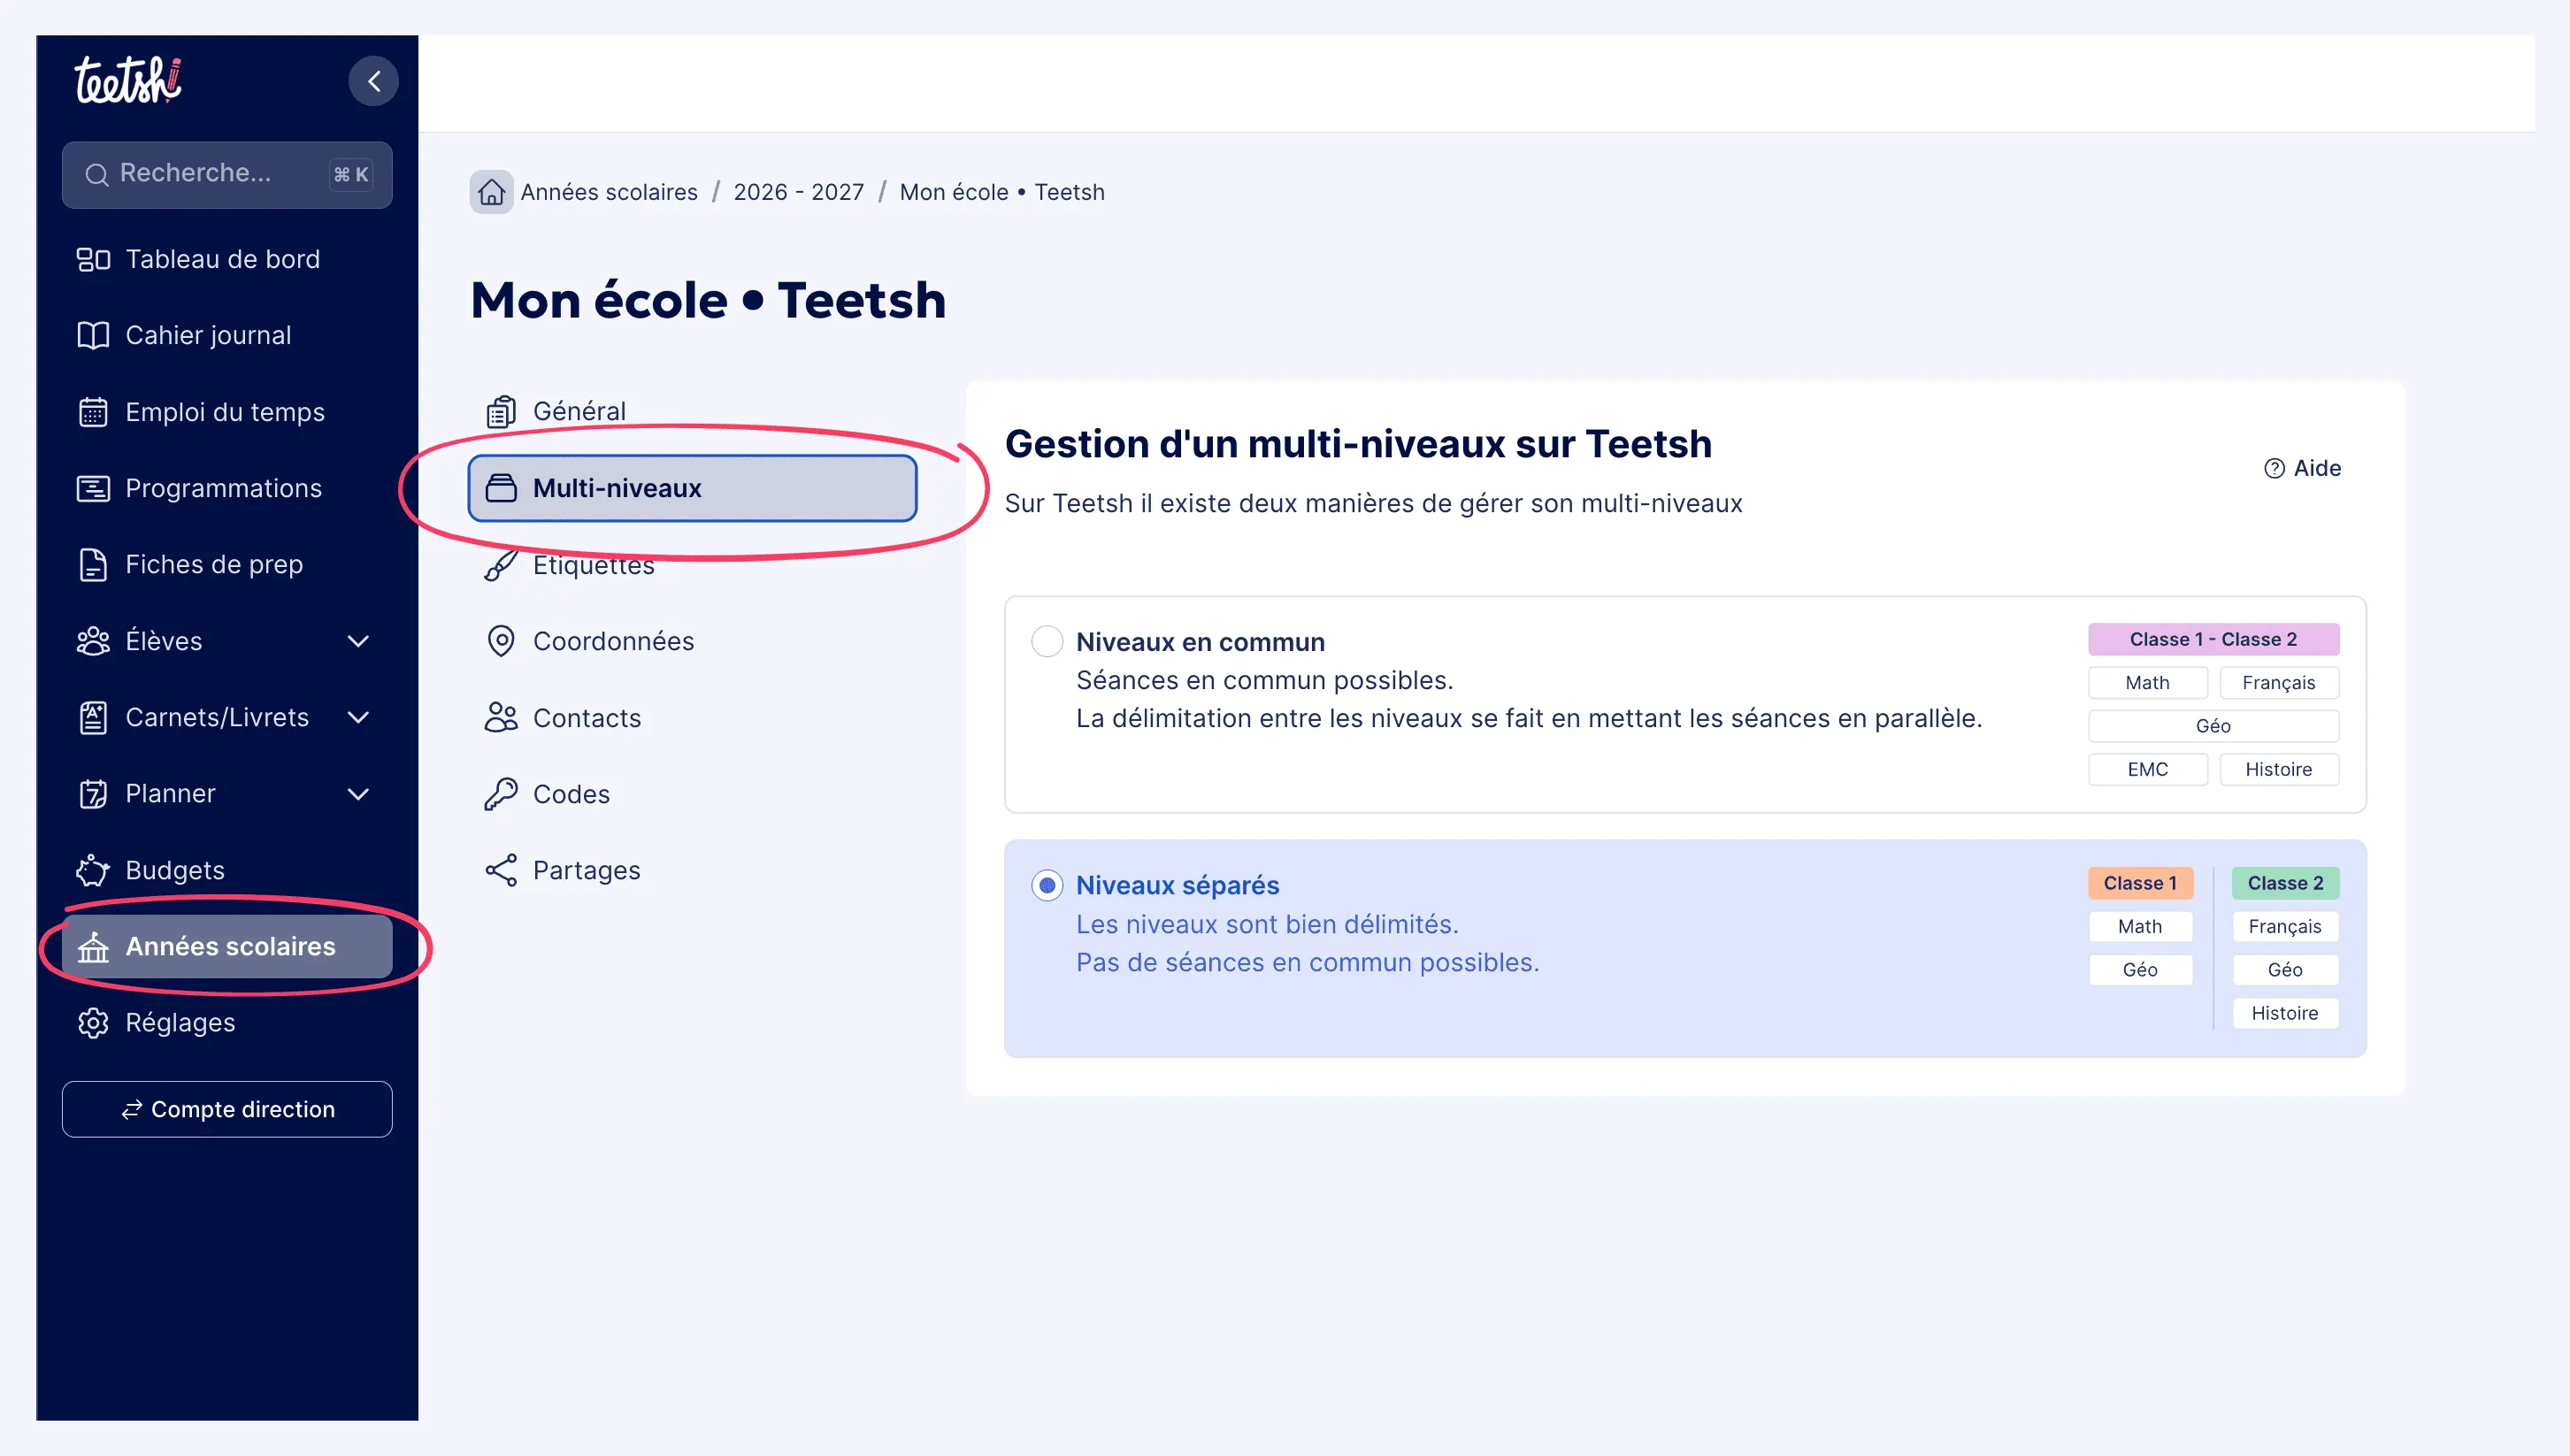This screenshot has width=2570, height=1456.
Task: Click the Budgets piggy bank icon
Action: 93,870
